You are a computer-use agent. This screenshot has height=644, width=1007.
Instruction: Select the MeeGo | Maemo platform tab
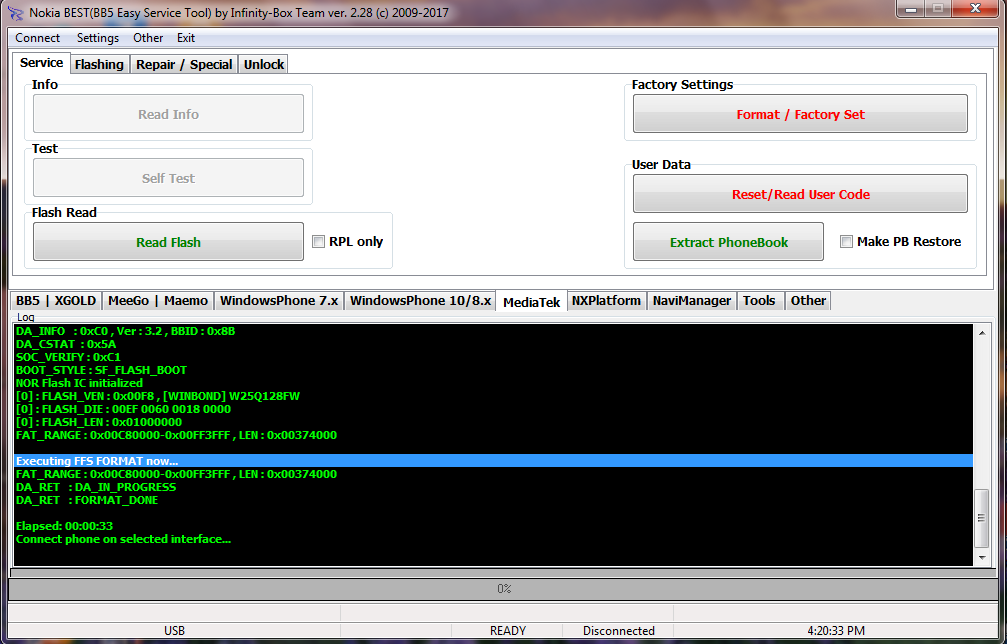click(158, 300)
